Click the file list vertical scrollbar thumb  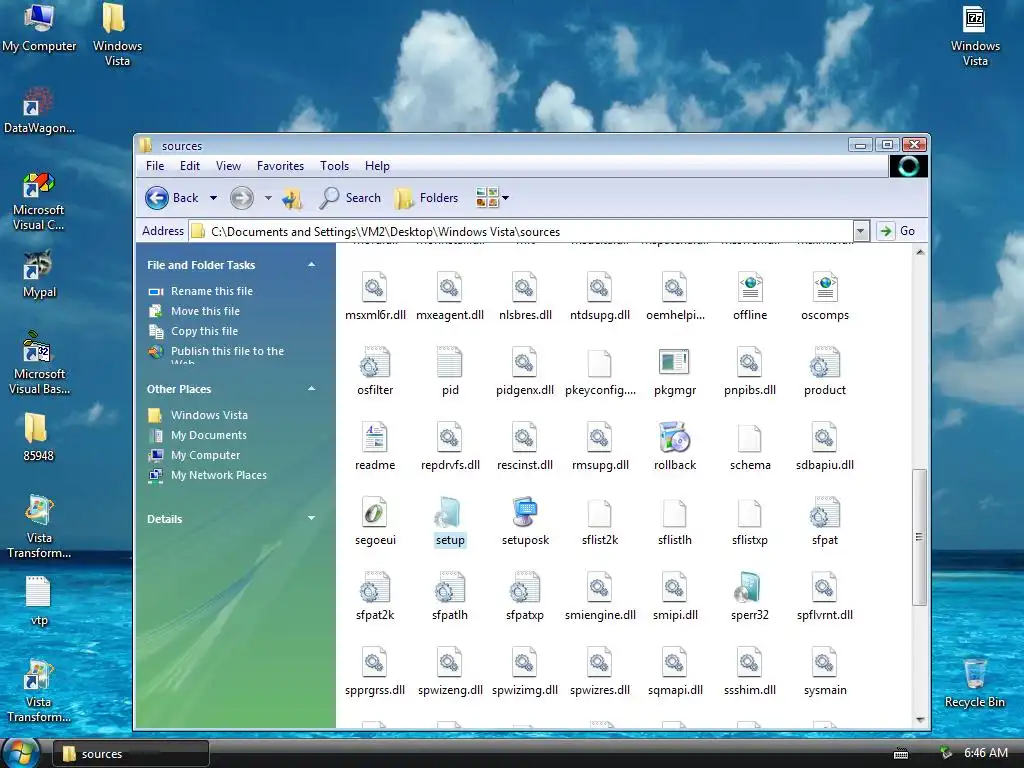pos(920,537)
